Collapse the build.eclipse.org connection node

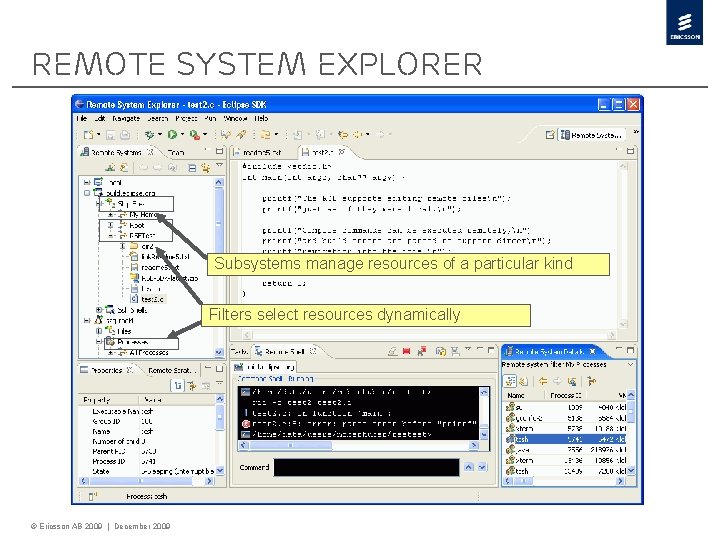[x=87, y=193]
